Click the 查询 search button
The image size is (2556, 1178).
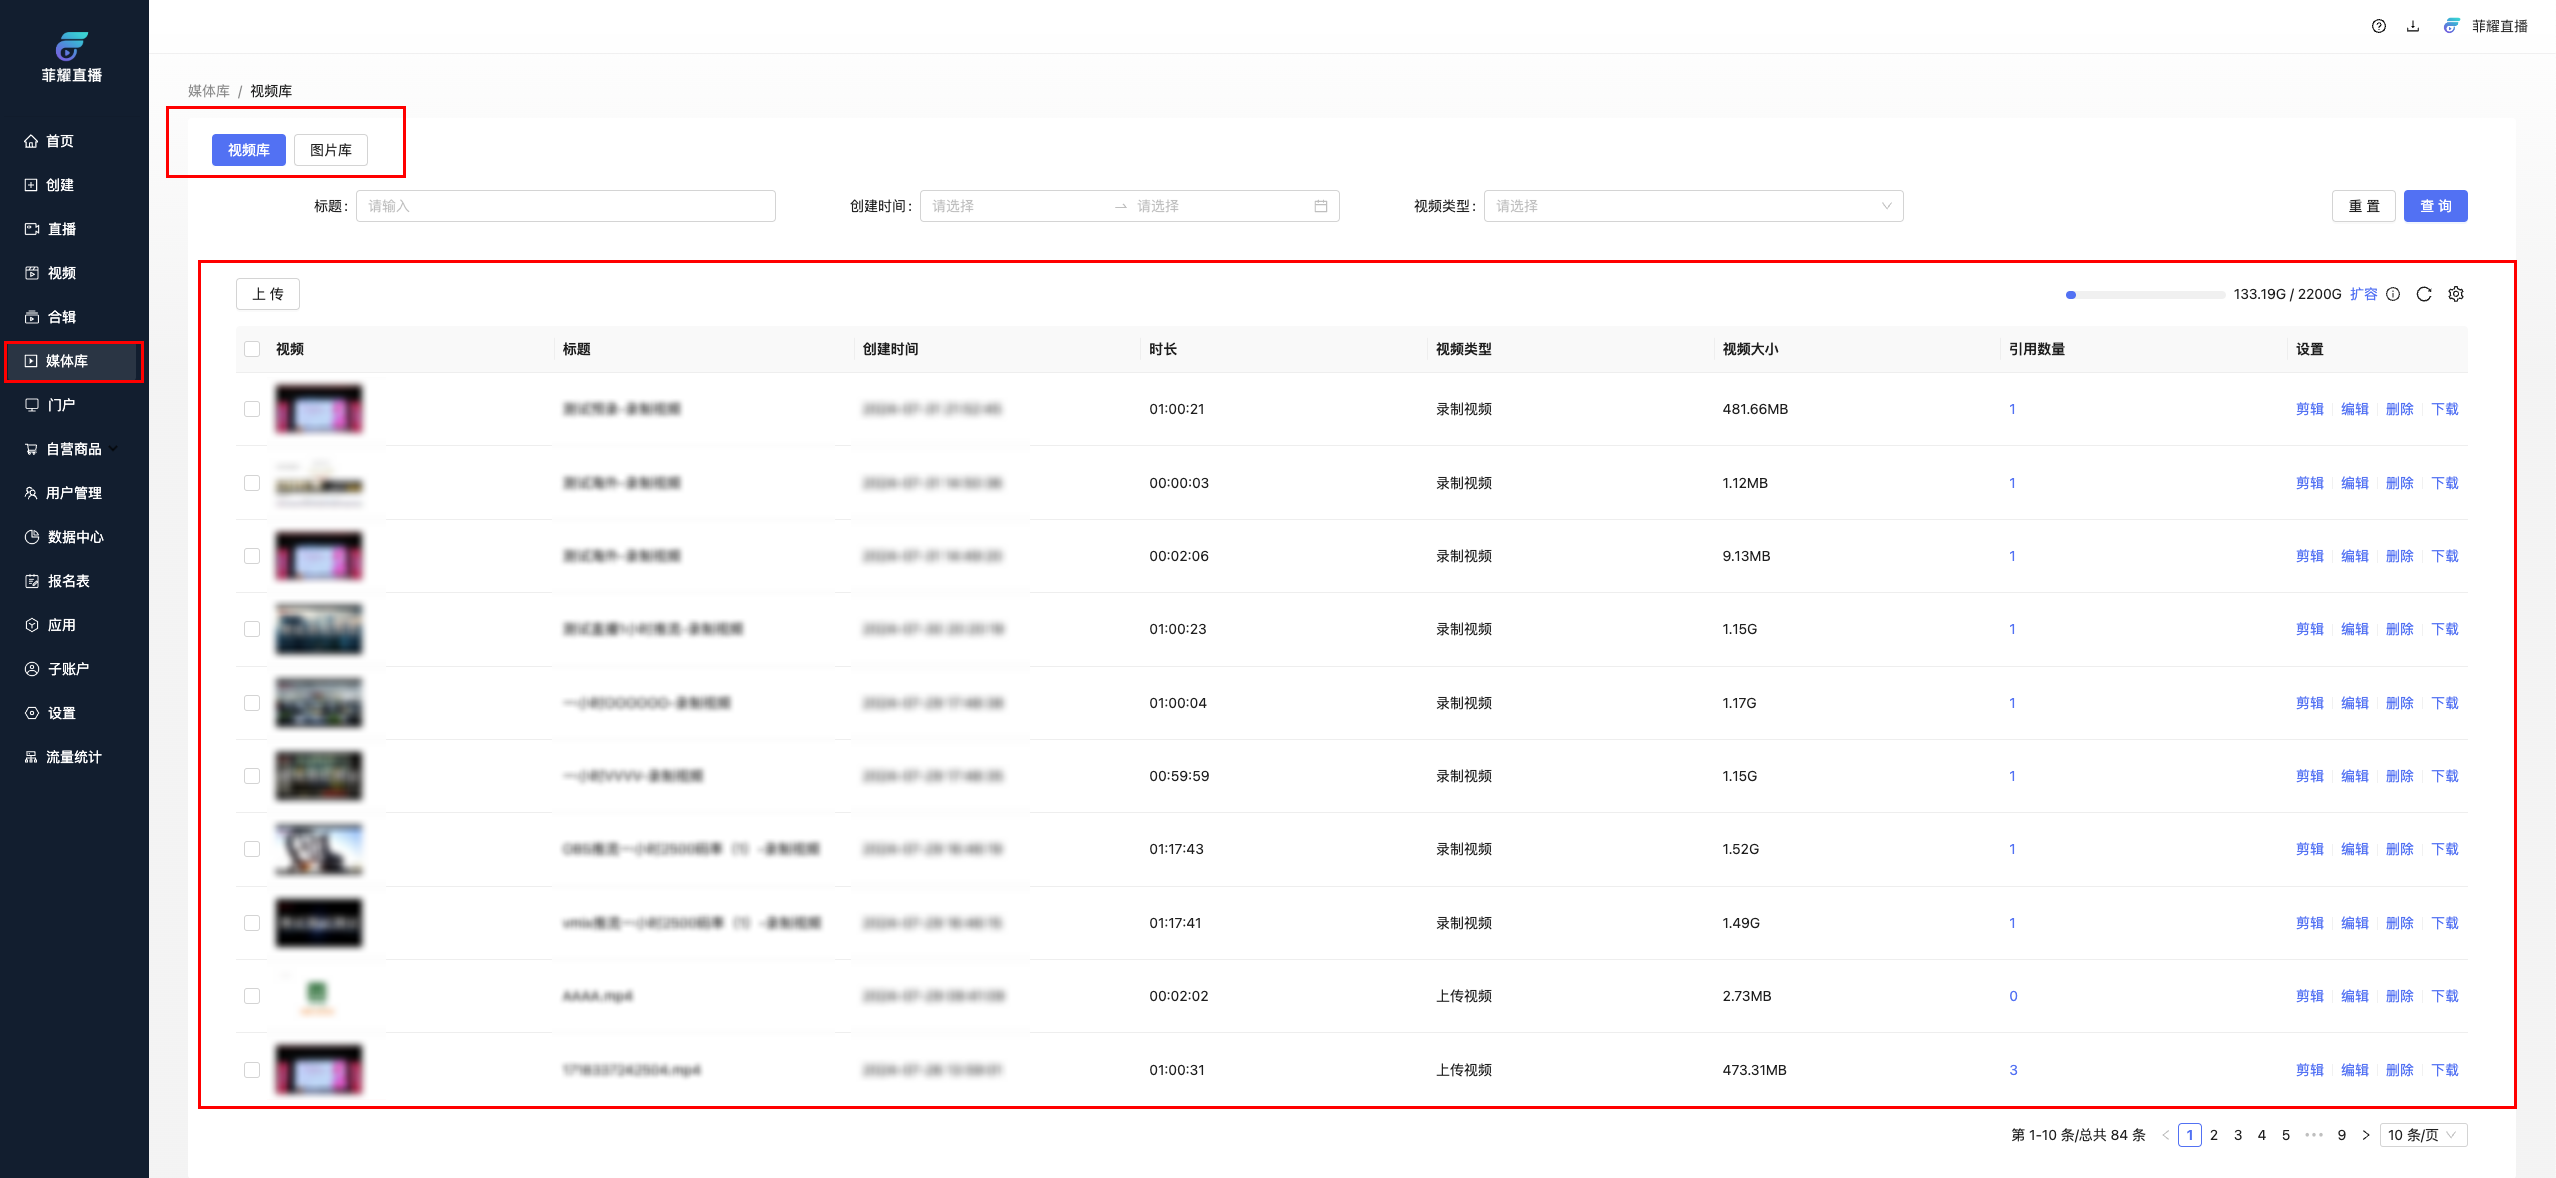[2434, 206]
